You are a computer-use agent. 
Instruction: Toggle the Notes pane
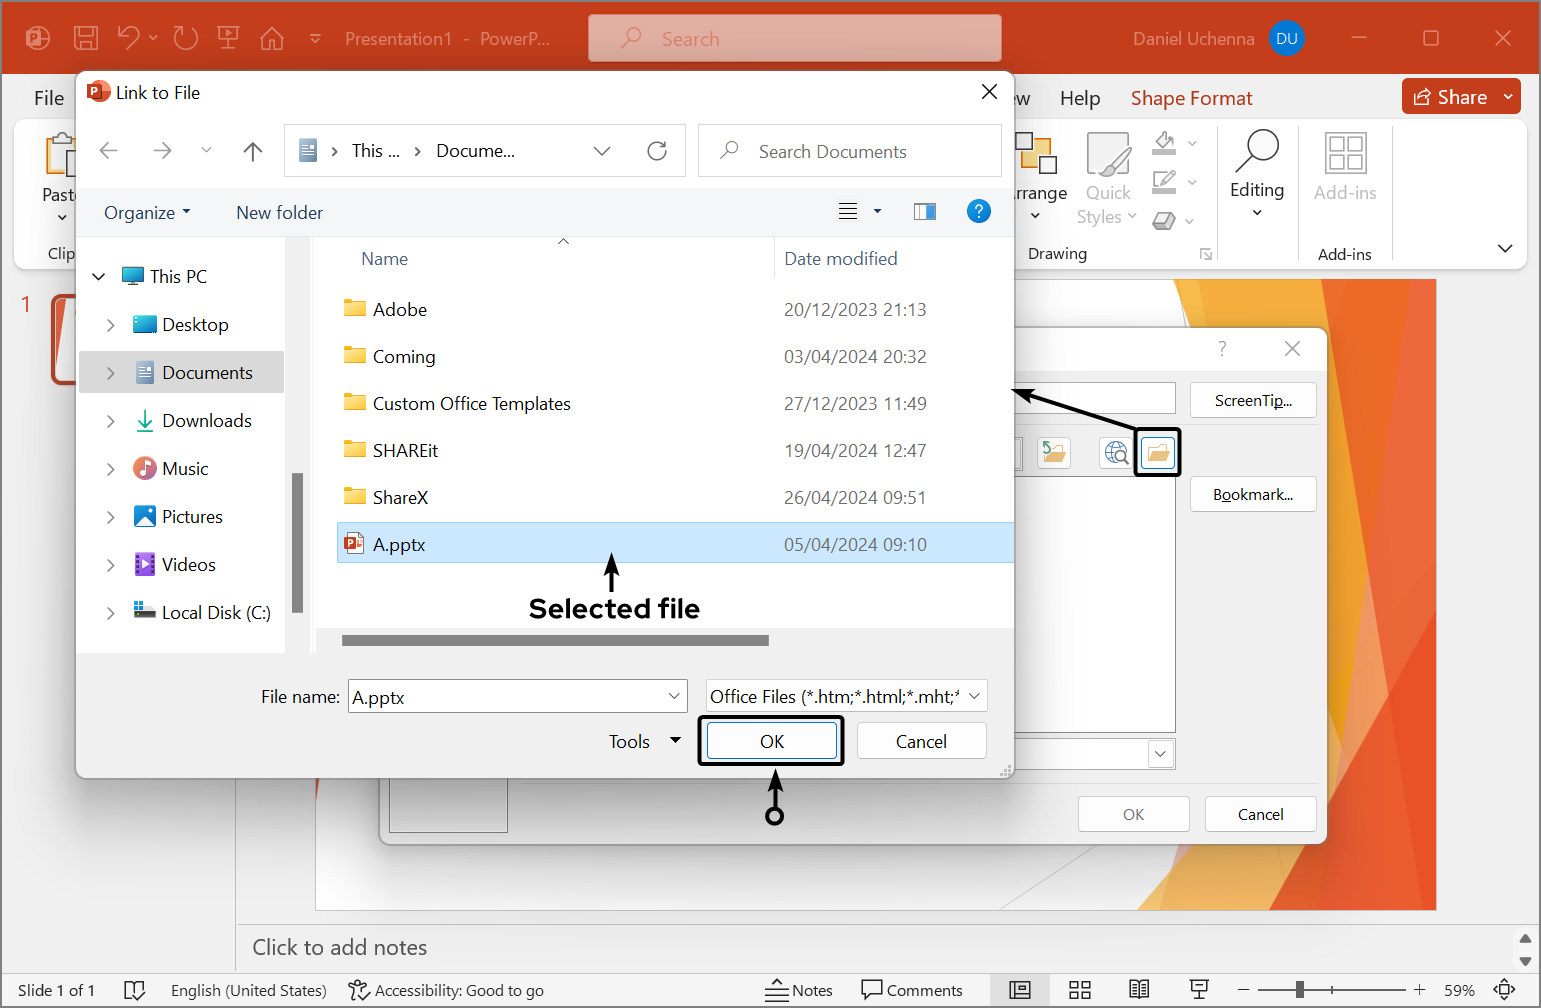(799, 990)
